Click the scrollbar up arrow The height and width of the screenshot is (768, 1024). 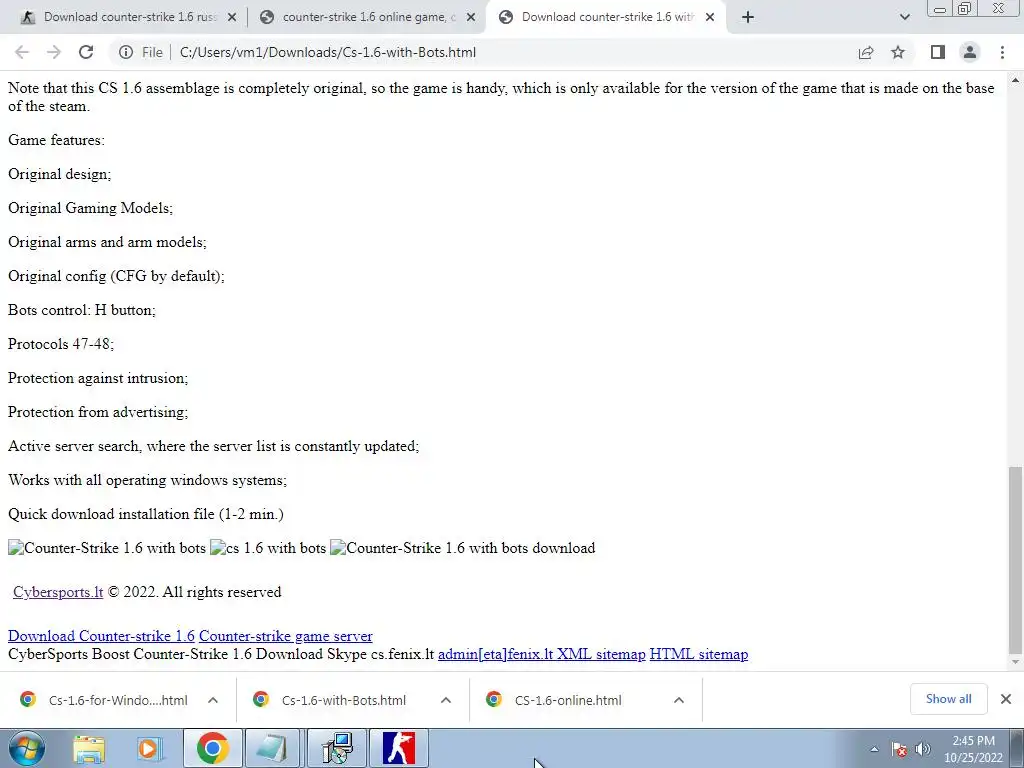coord(1014,80)
